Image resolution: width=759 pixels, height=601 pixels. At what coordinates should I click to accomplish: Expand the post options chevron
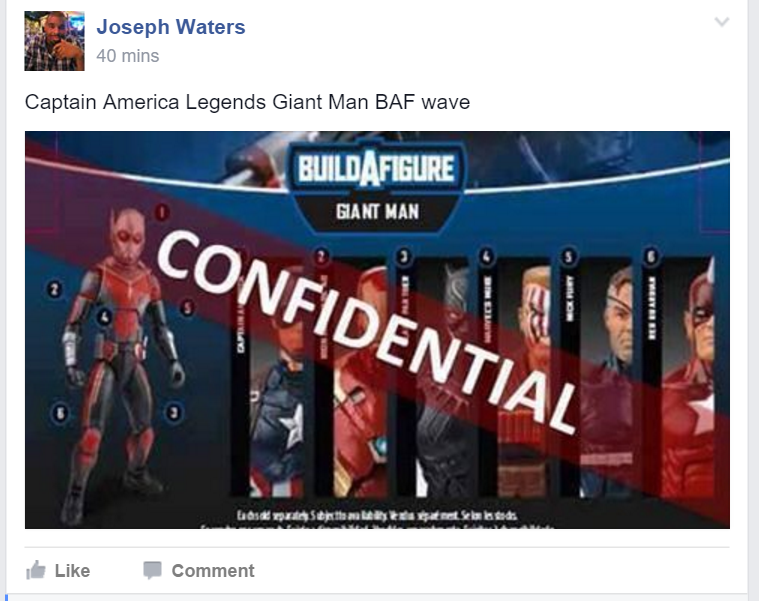[x=722, y=22]
